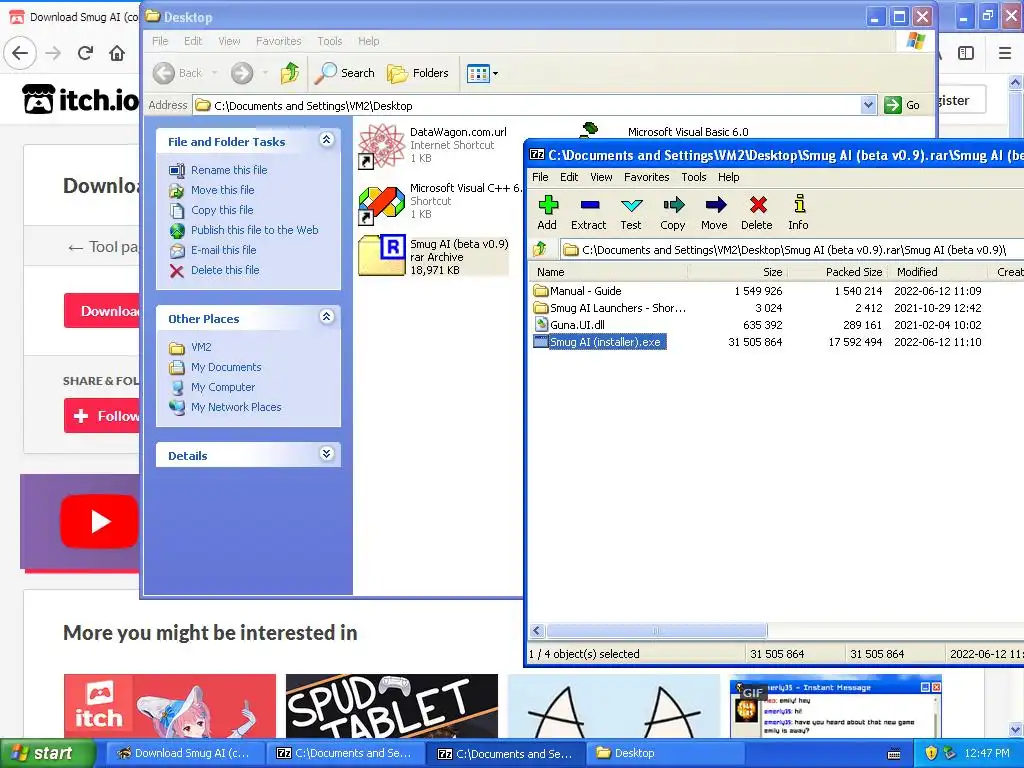Viewport: 1024px width, 768px height.
Task: Click the browser reload button
Action: [x=85, y=53]
